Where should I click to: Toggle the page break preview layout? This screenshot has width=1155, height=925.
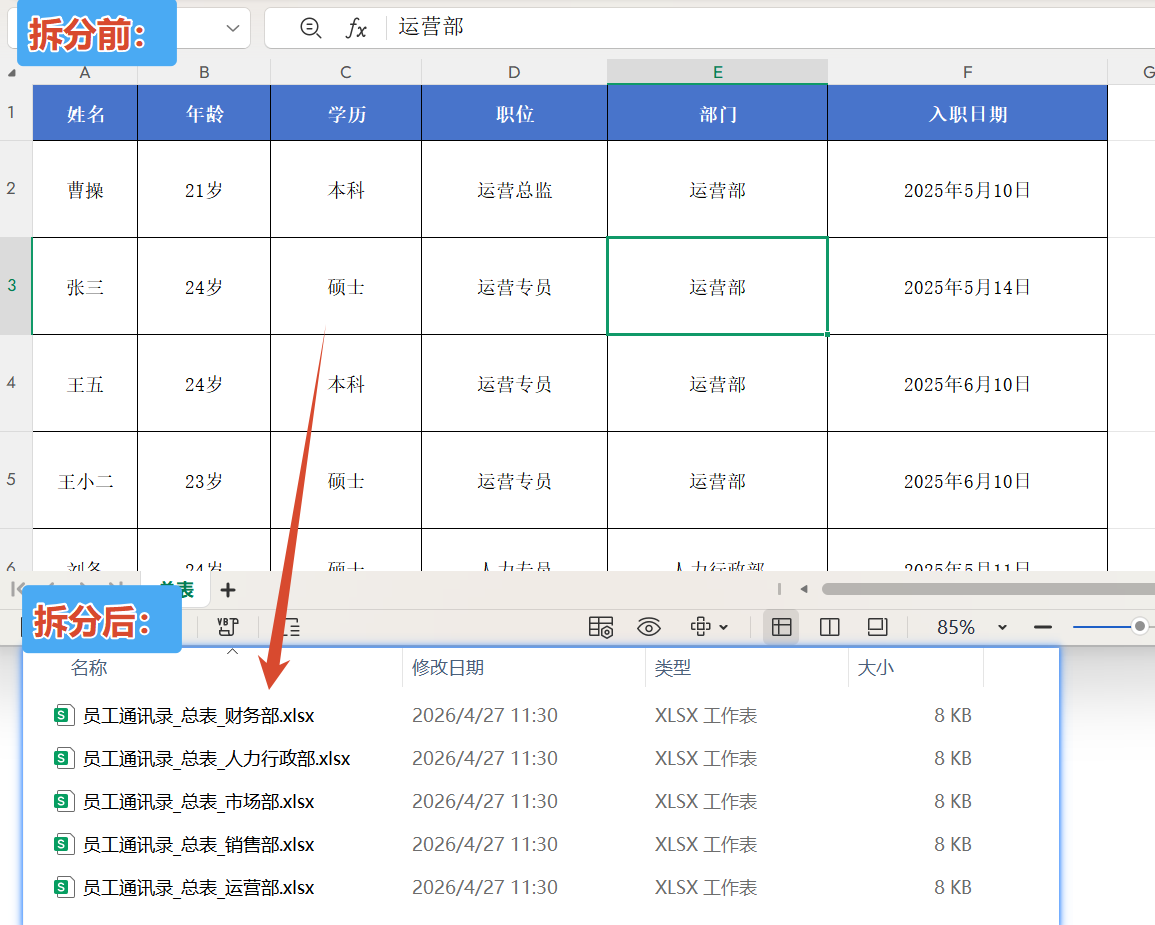(x=877, y=627)
